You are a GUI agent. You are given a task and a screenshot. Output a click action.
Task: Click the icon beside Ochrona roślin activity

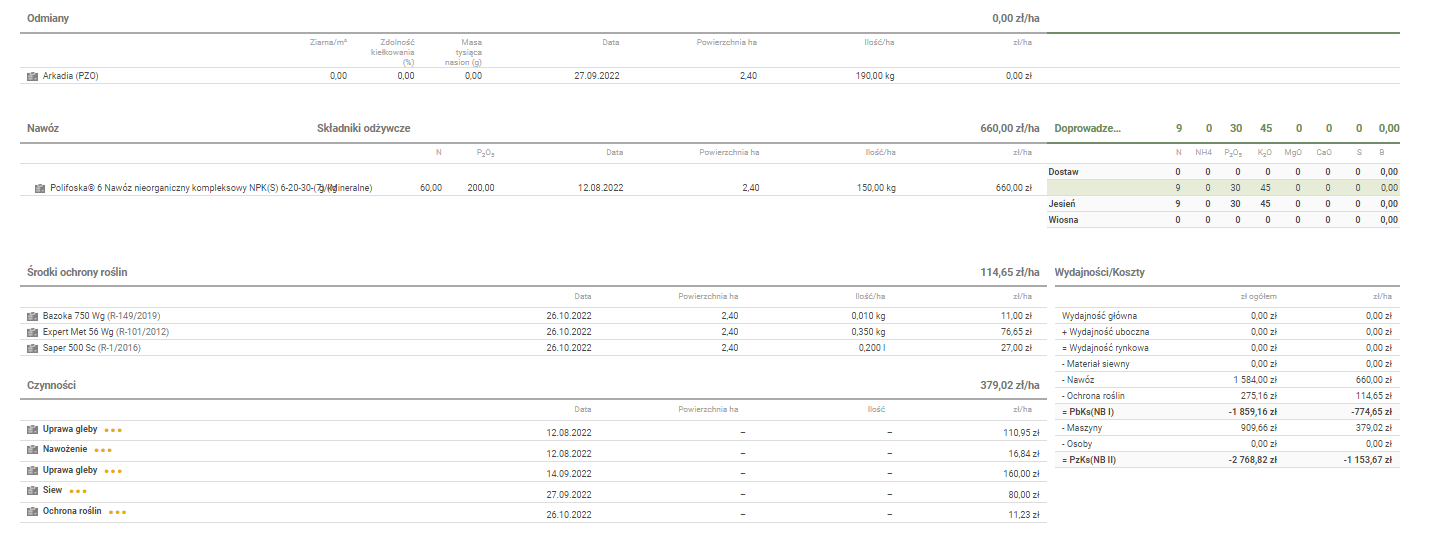click(32, 512)
